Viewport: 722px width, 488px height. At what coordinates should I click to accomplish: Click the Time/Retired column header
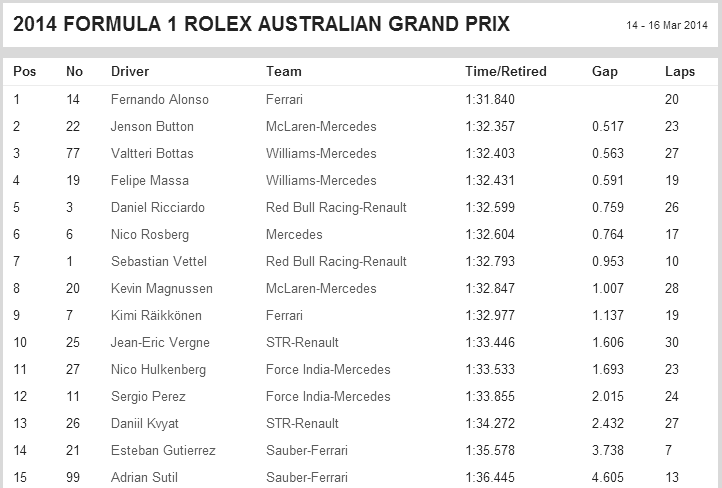click(x=506, y=71)
